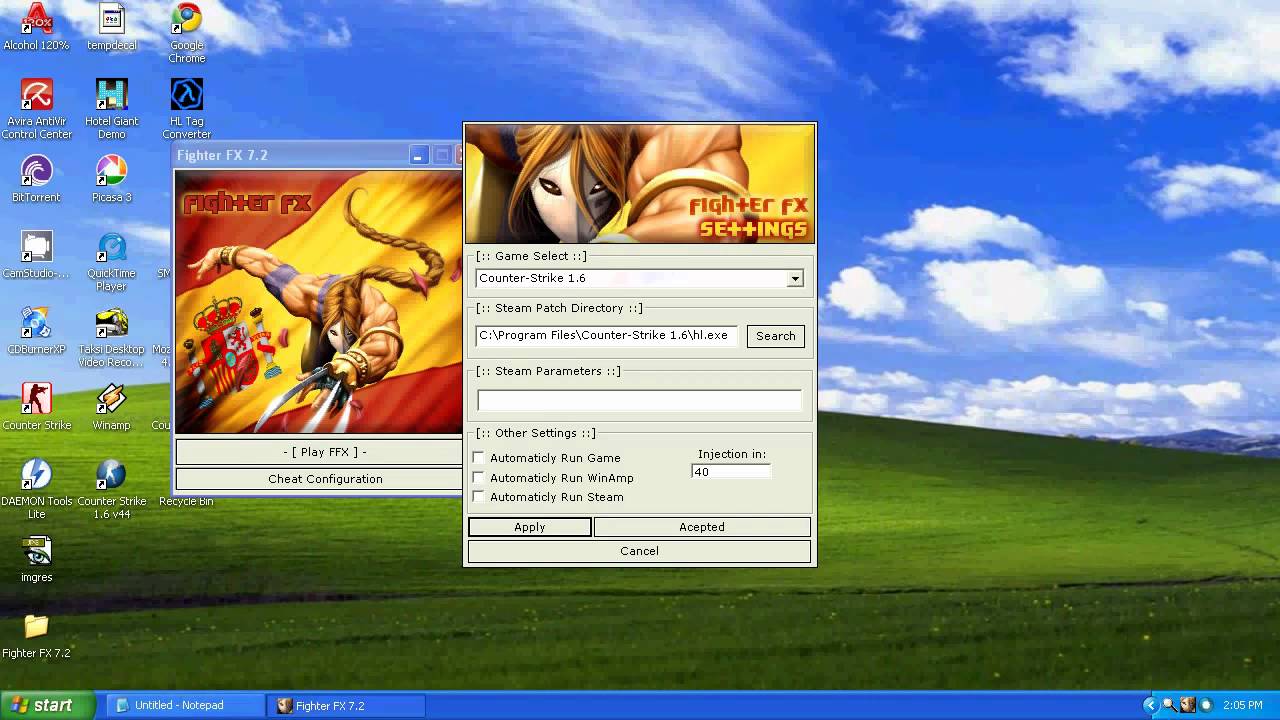
Task: Enable Automaticly Run WinAmp checkbox
Action: [x=478, y=478]
